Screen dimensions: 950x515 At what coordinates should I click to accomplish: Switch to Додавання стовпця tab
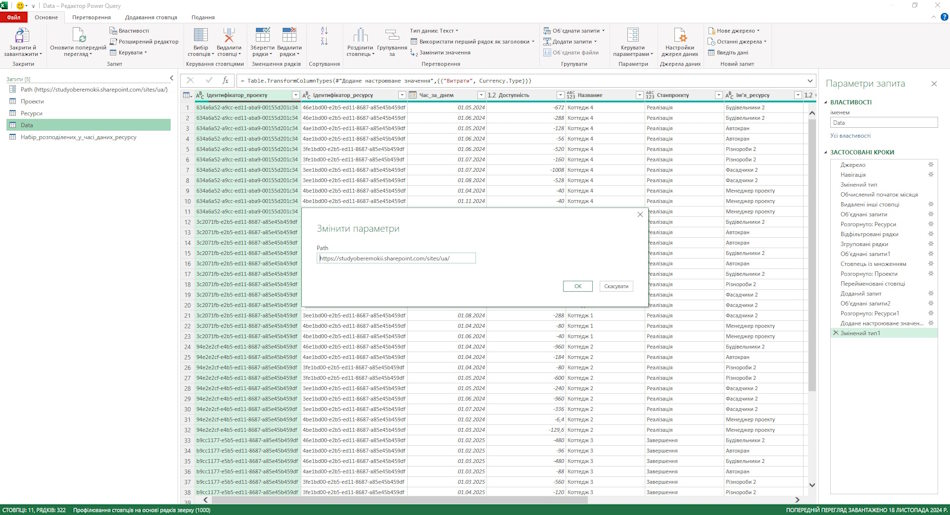151,17
